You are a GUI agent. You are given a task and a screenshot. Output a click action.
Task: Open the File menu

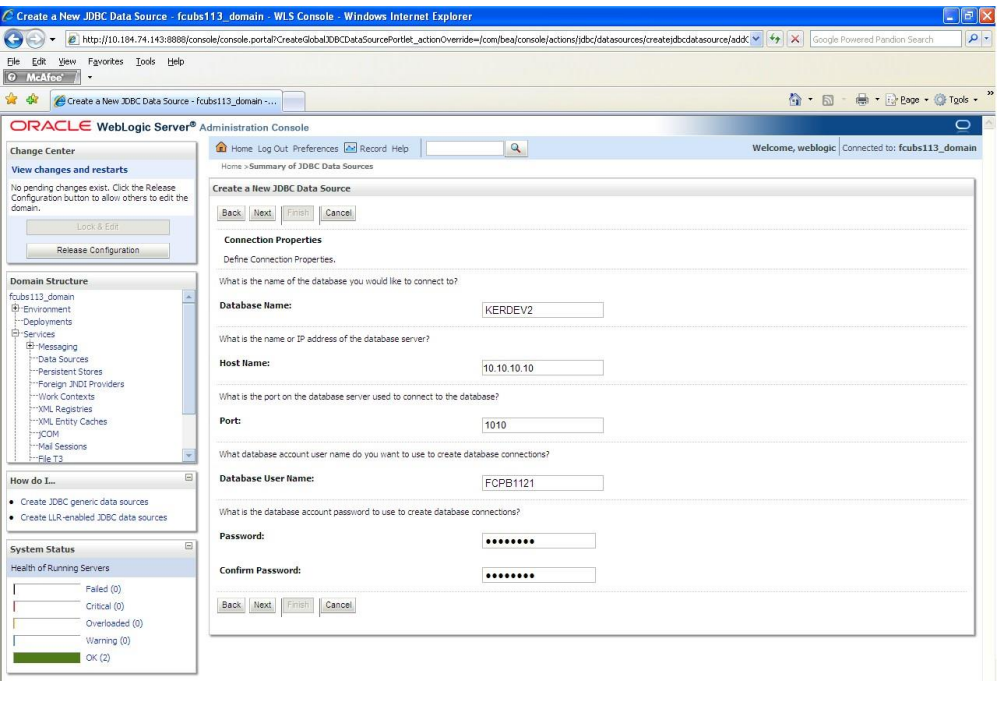(x=13, y=61)
